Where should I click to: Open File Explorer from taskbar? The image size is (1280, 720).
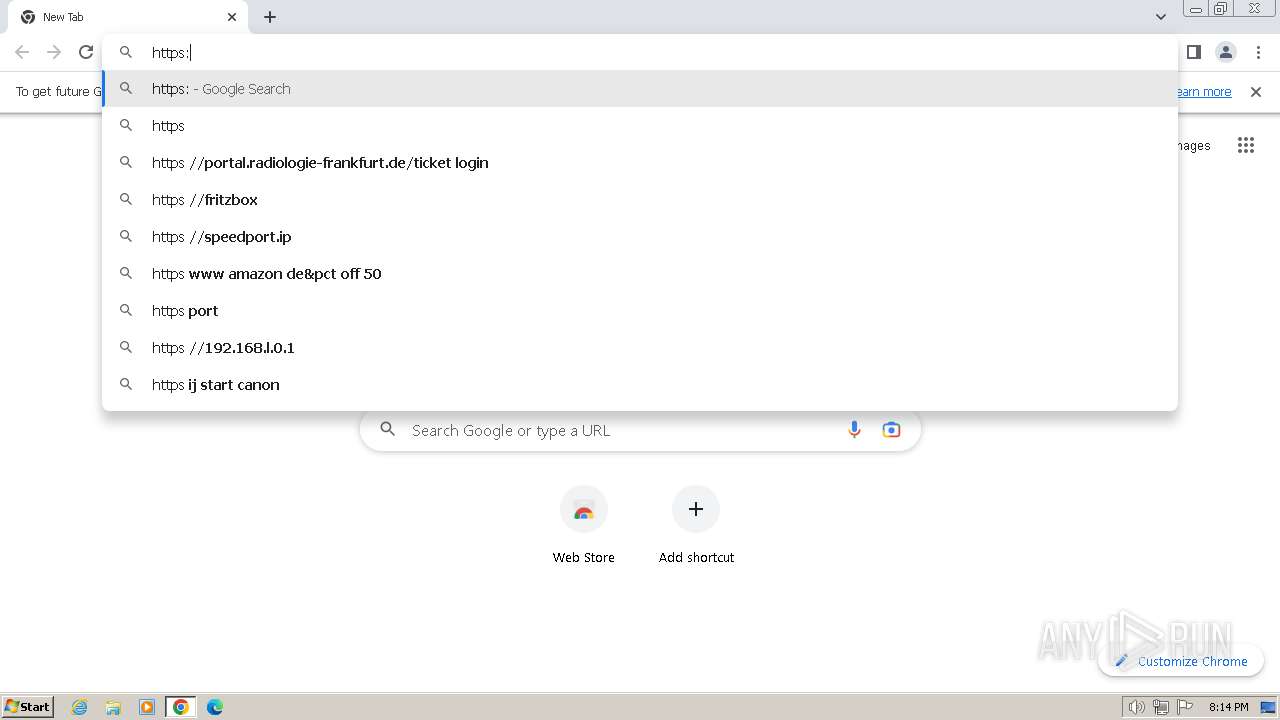click(x=113, y=707)
